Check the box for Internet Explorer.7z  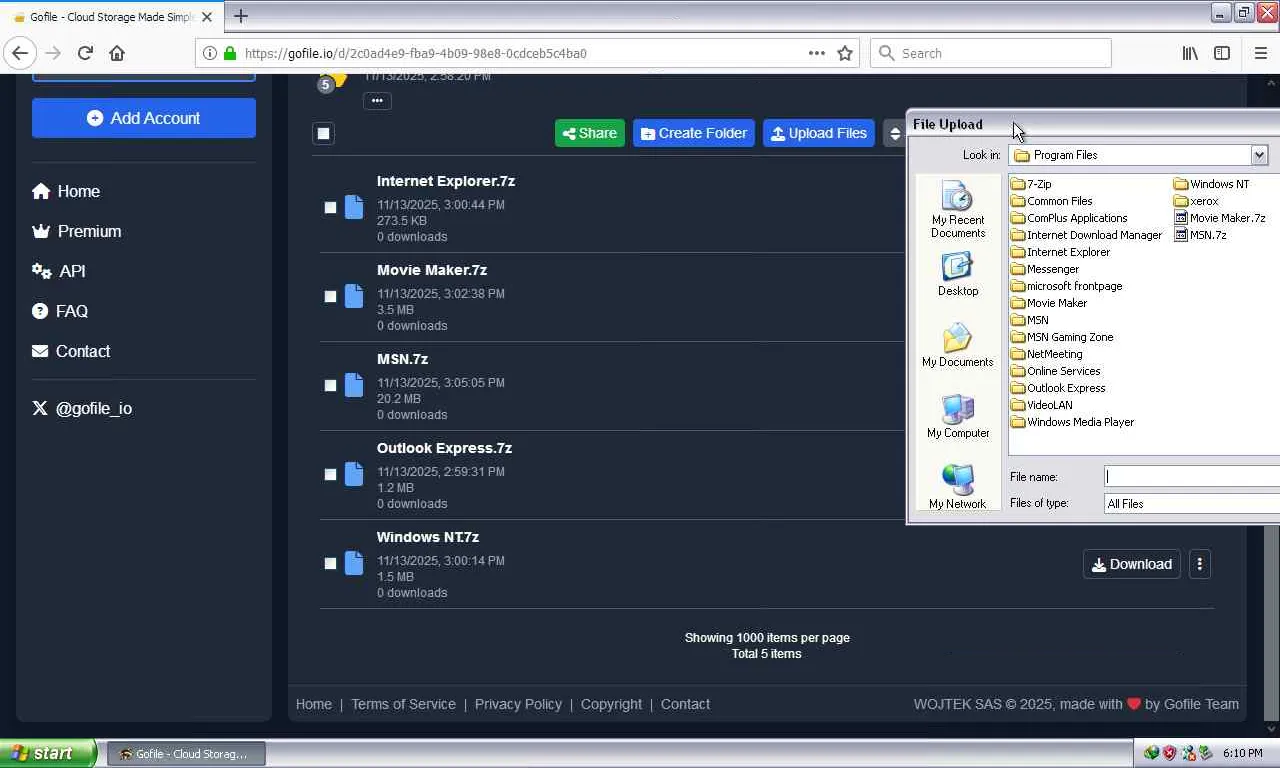click(x=330, y=207)
